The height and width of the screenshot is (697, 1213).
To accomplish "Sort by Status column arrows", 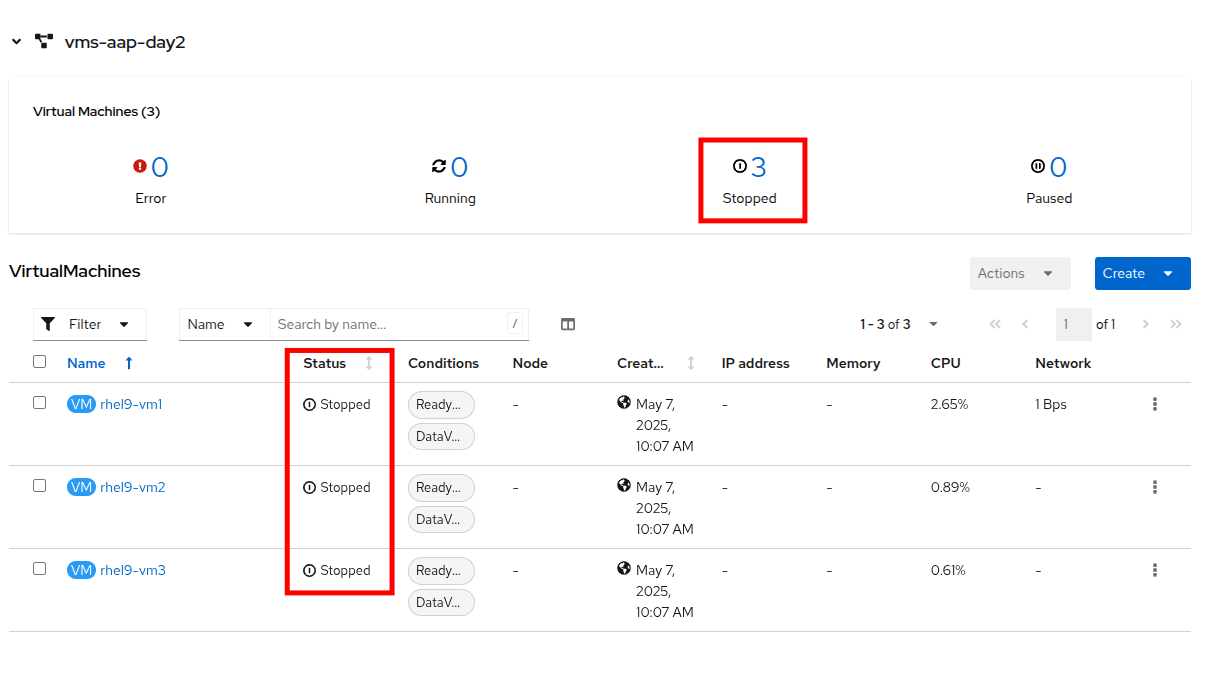I will (x=369, y=363).
